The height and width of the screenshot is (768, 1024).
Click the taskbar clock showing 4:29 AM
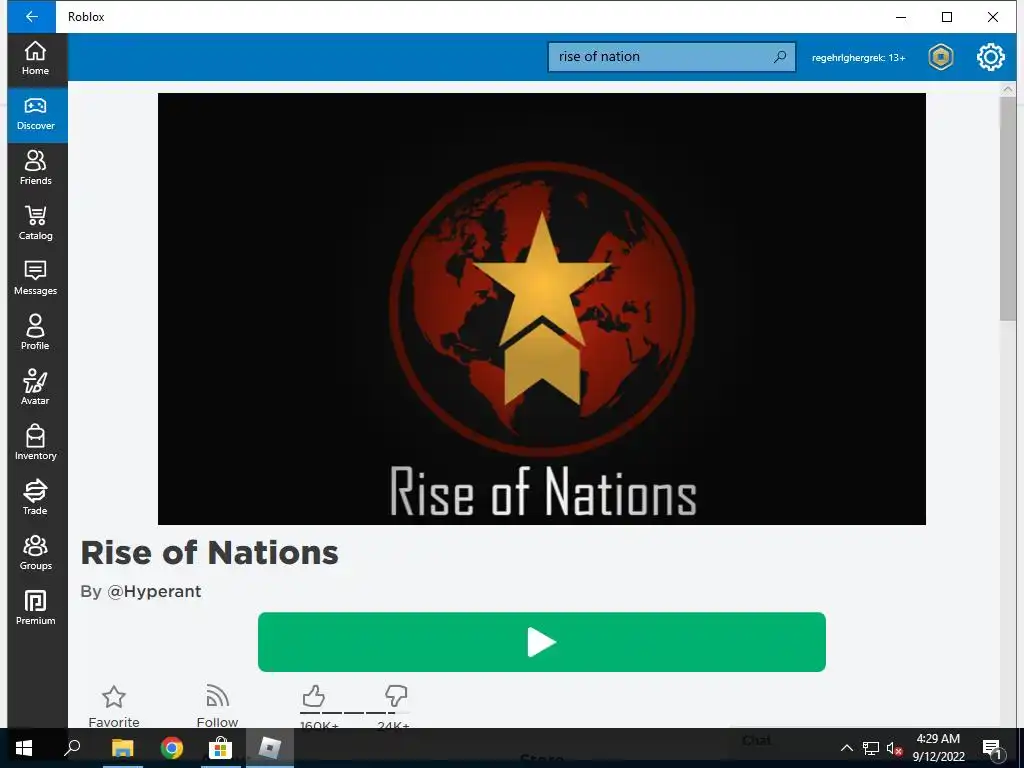[938, 748]
